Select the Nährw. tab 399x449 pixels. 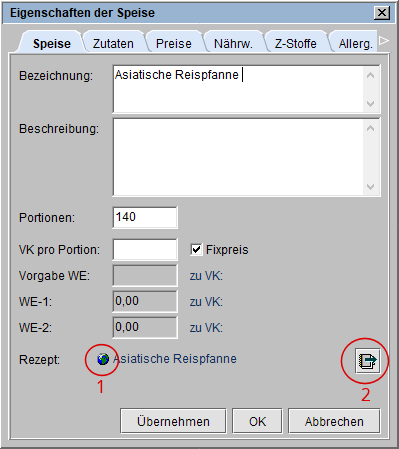click(x=233, y=43)
